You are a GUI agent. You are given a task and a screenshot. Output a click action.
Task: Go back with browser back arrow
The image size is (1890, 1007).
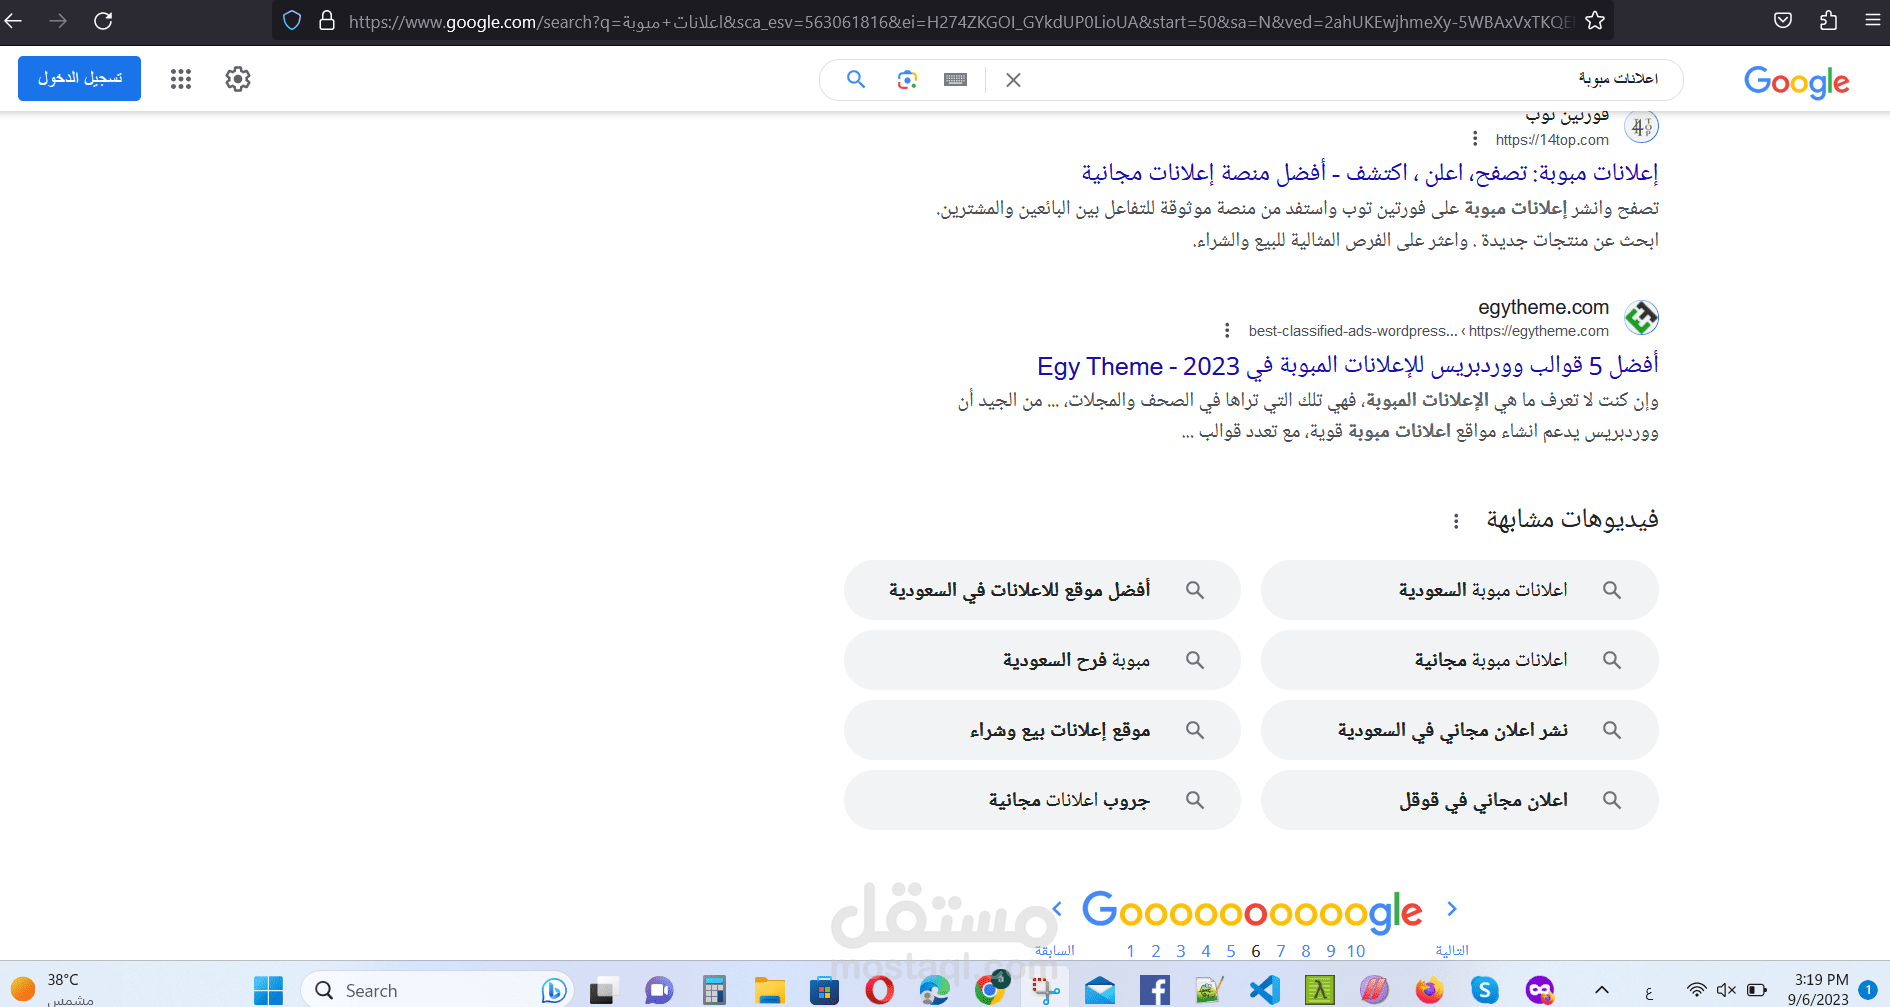[x=14, y=20]
